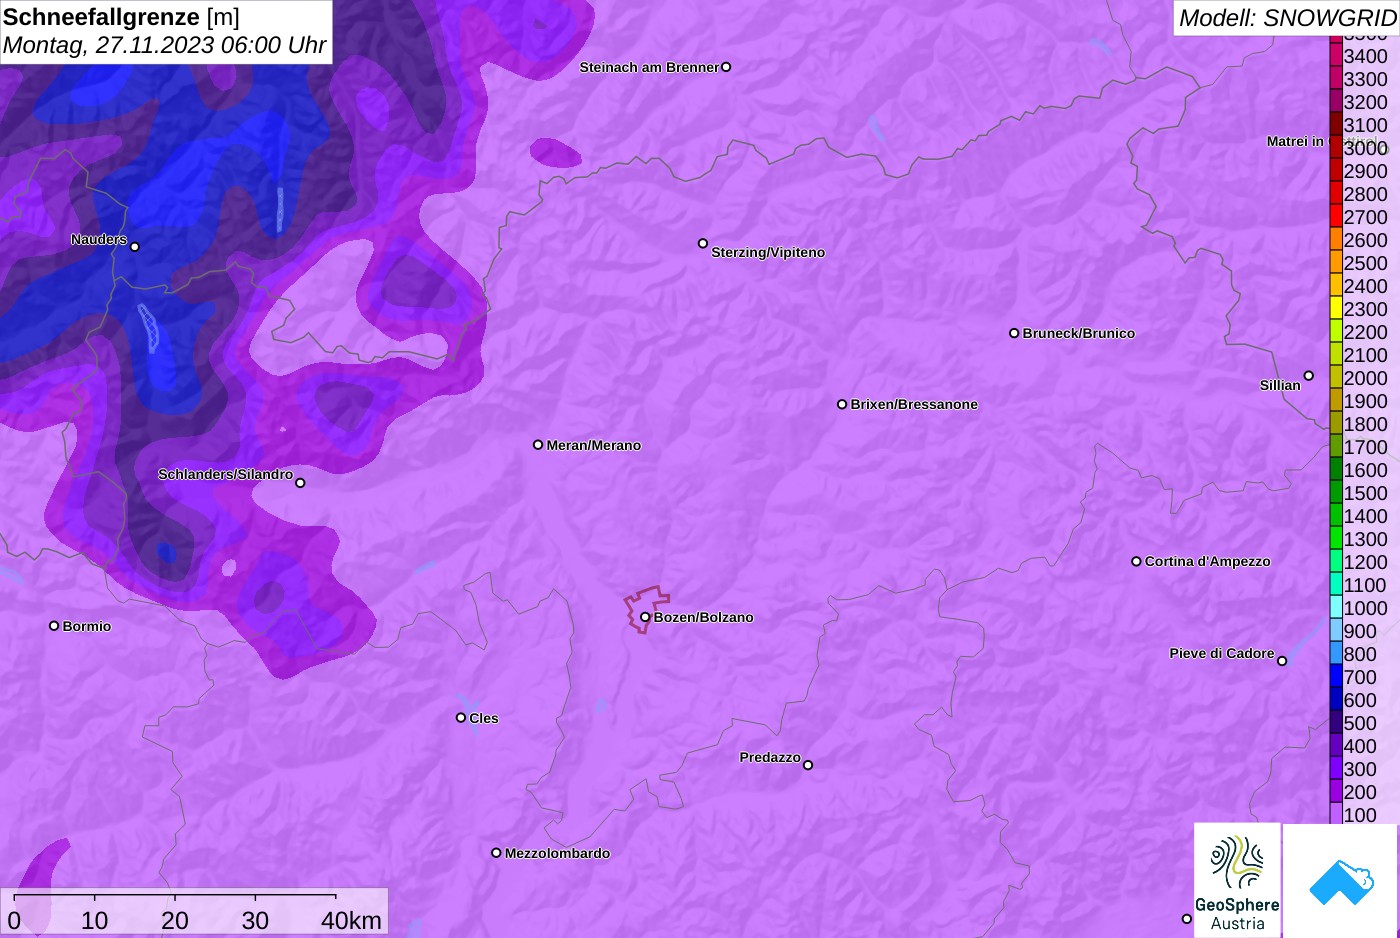
Task: Click the Bormio location marker dot
Action: click(54, 626)
